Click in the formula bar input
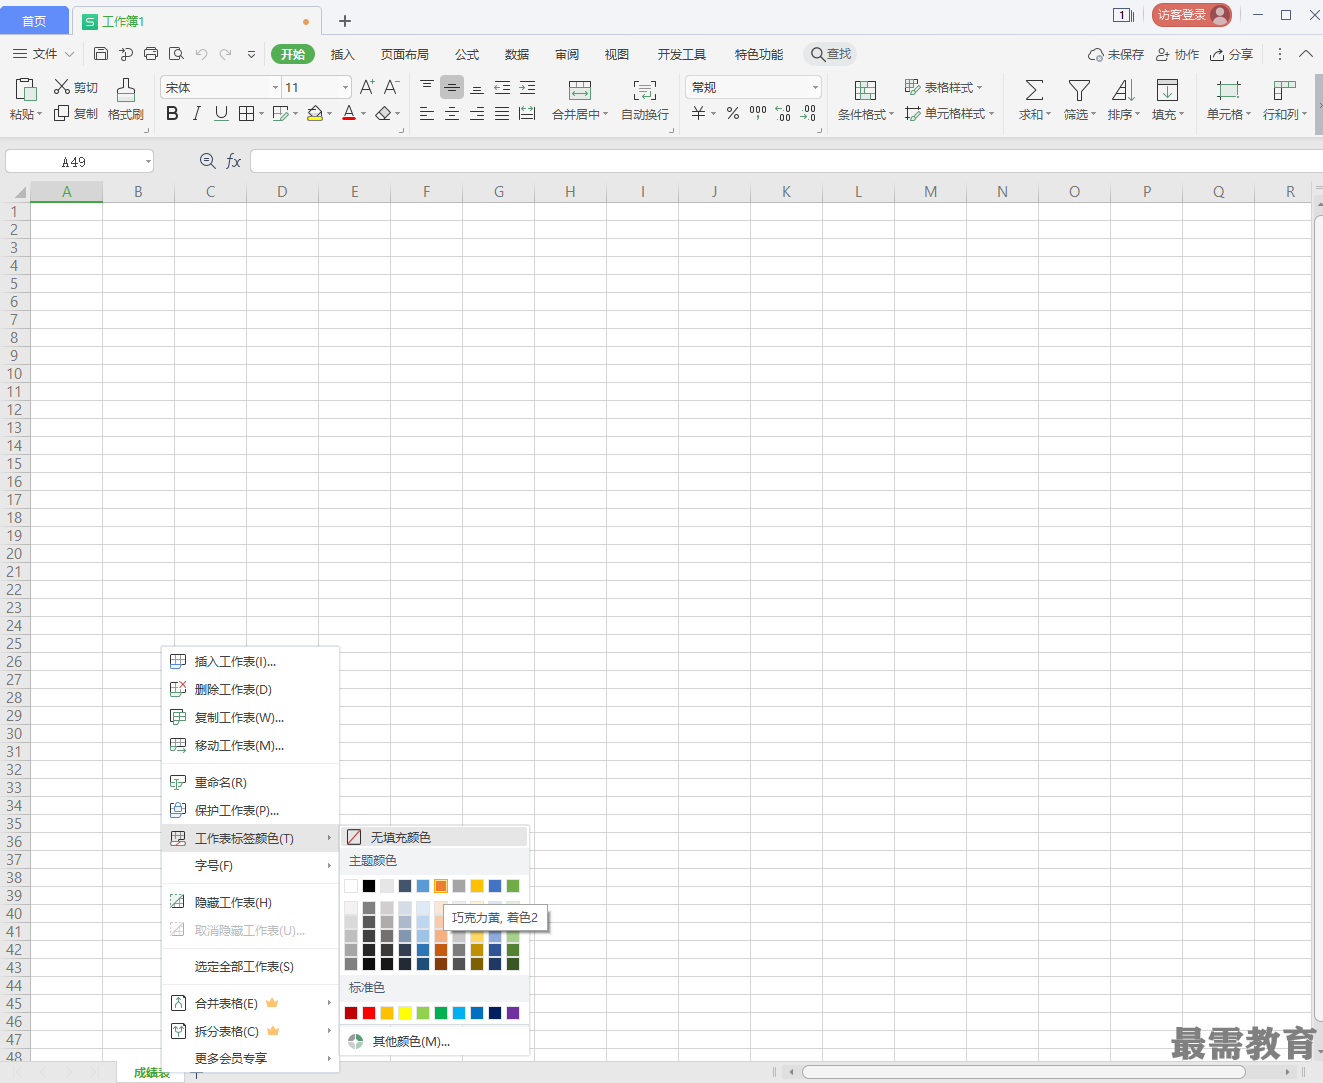1323x1083 pixels. click(786, 161)
